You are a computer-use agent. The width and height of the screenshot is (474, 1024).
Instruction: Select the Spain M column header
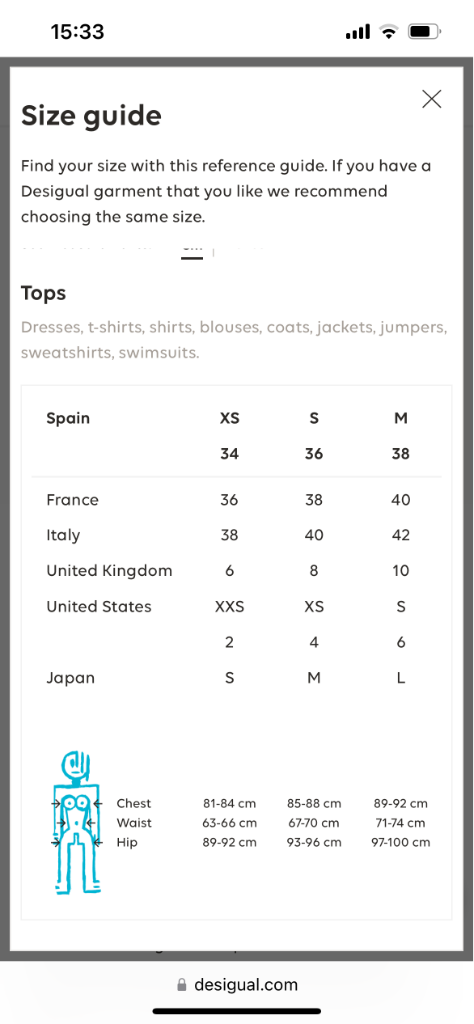coord(401,418)
